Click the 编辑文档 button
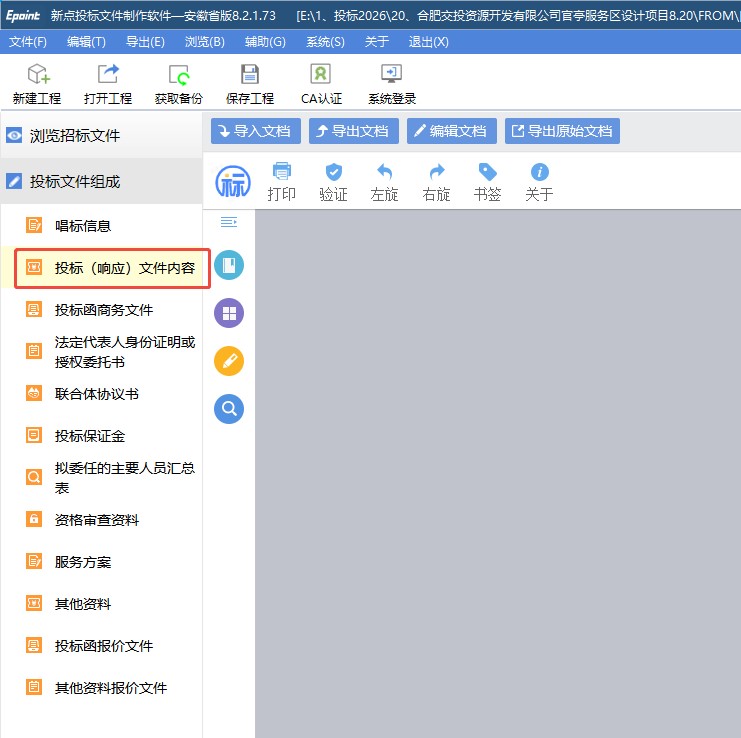The height and width of the screenshot is (738, 741). [x=451, y=131]
